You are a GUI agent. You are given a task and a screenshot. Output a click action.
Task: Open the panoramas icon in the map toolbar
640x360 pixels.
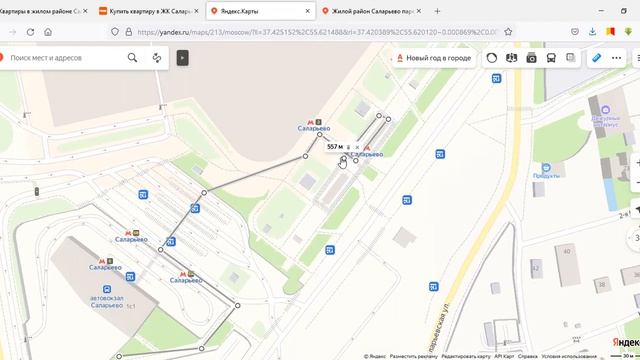(511, 58)
